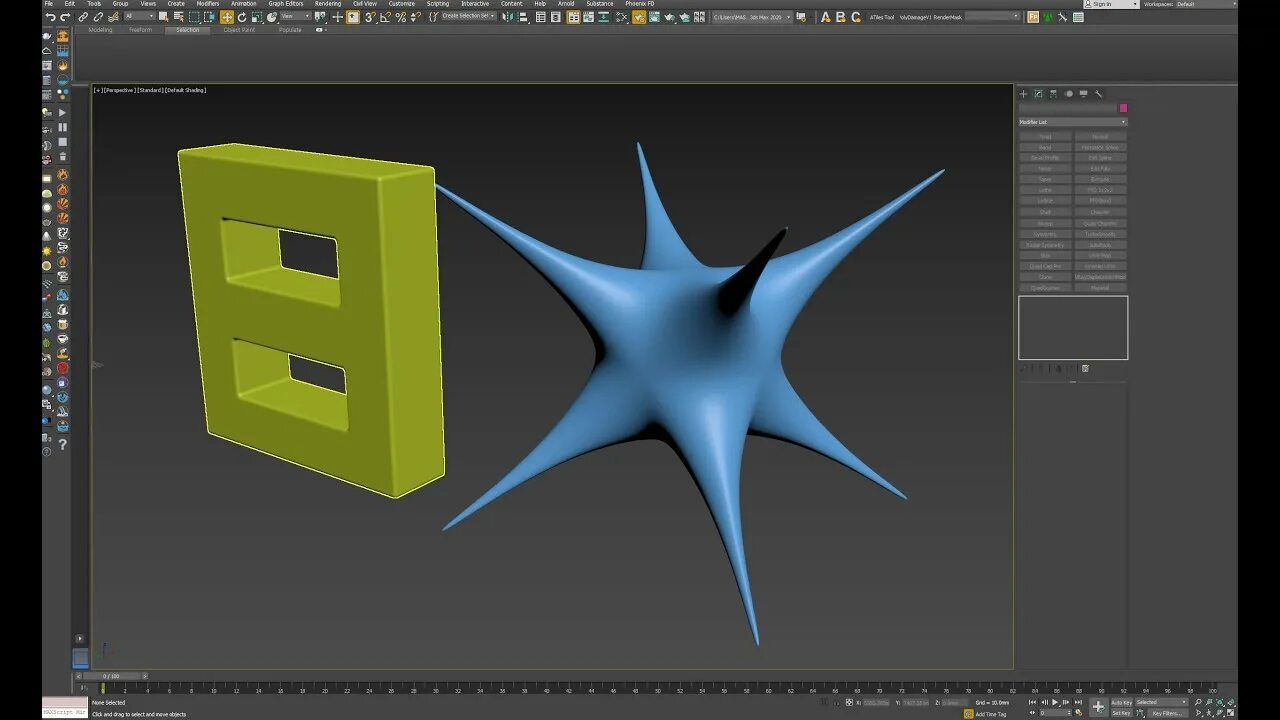This screenshot has width=1280, height=720.
Task: Open the Phoenix FD menu
Action: pyautogui.click(x=640, y=4)
